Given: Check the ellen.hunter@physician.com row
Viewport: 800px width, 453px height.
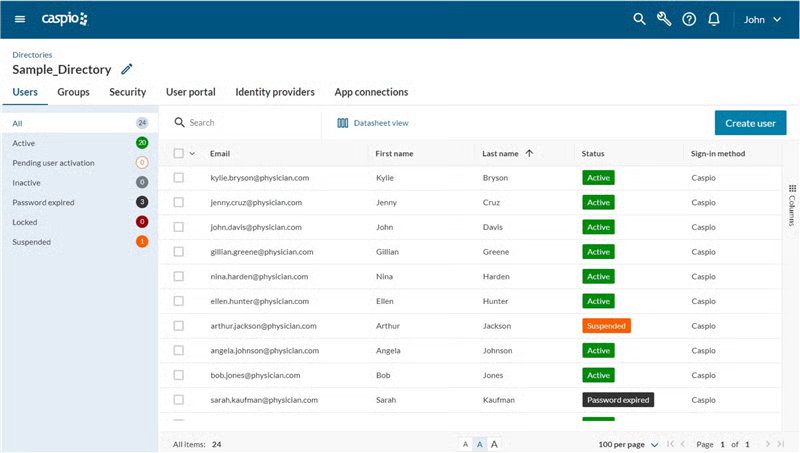Looking at the screenshot, I should [x=178, y=301].
